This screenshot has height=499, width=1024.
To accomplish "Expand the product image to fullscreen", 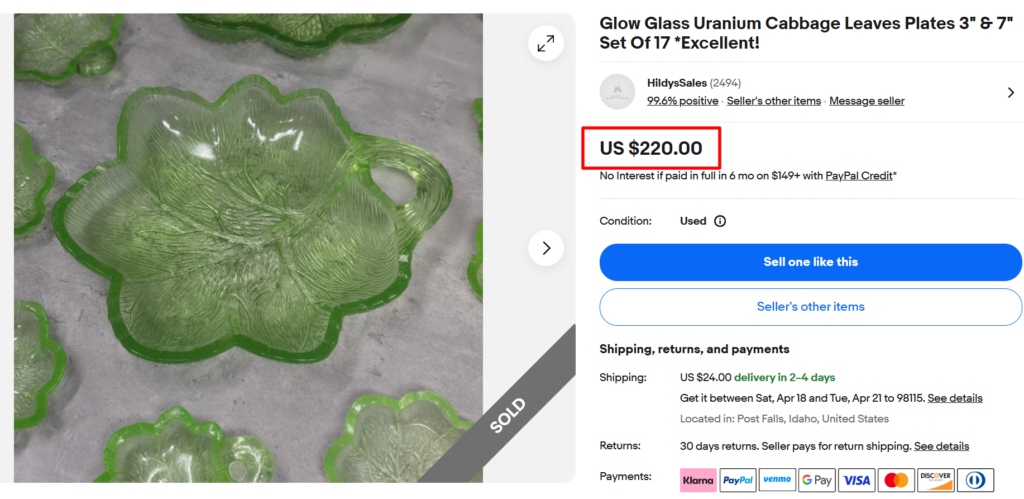I will (x=546, y=44).
